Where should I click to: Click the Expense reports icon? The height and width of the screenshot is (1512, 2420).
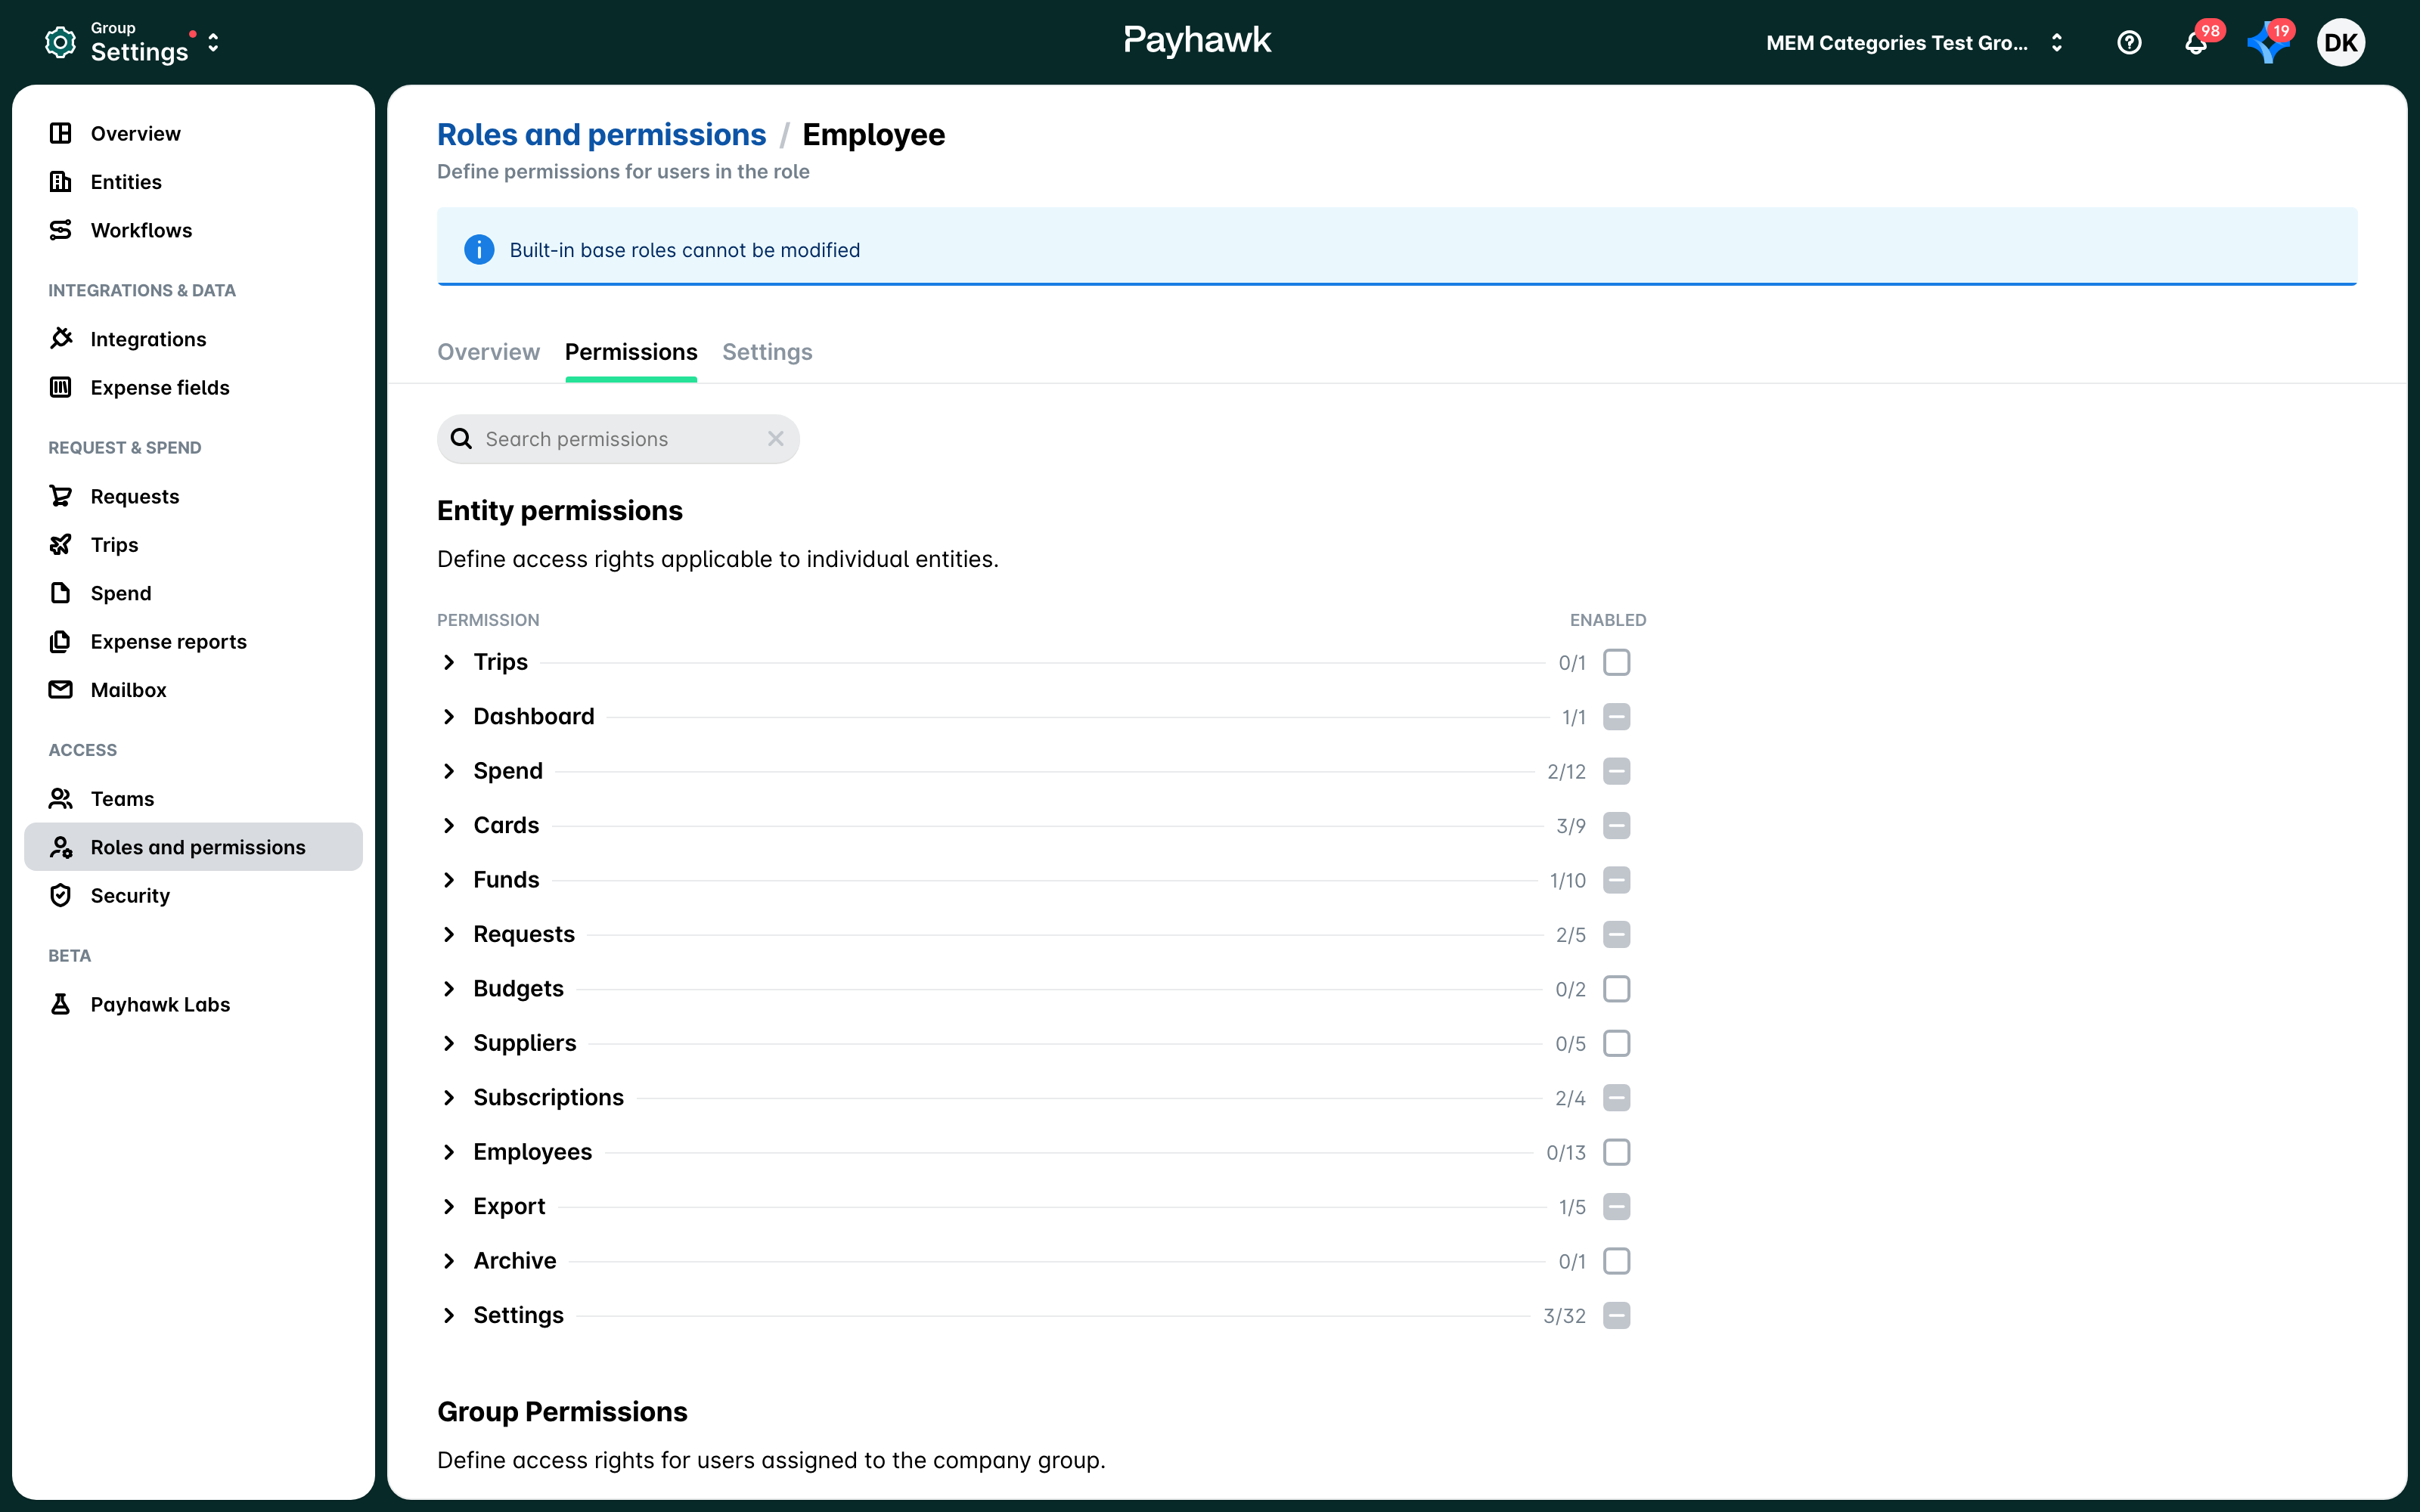click(60, 640)
